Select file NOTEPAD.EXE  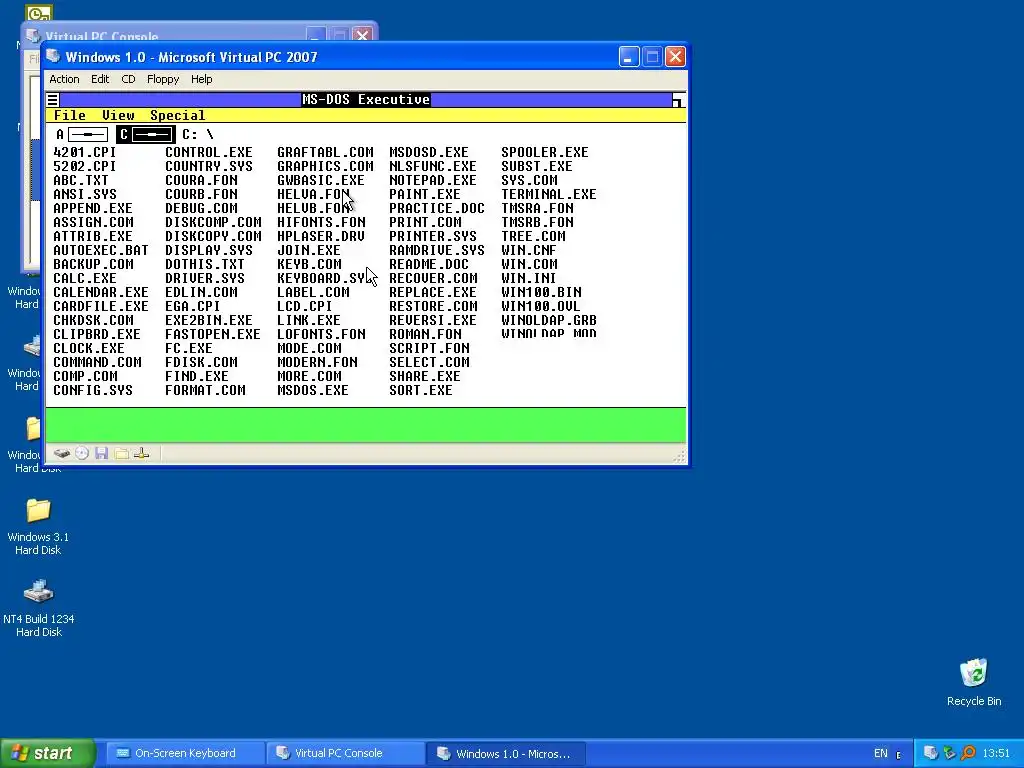pos(432,180)
